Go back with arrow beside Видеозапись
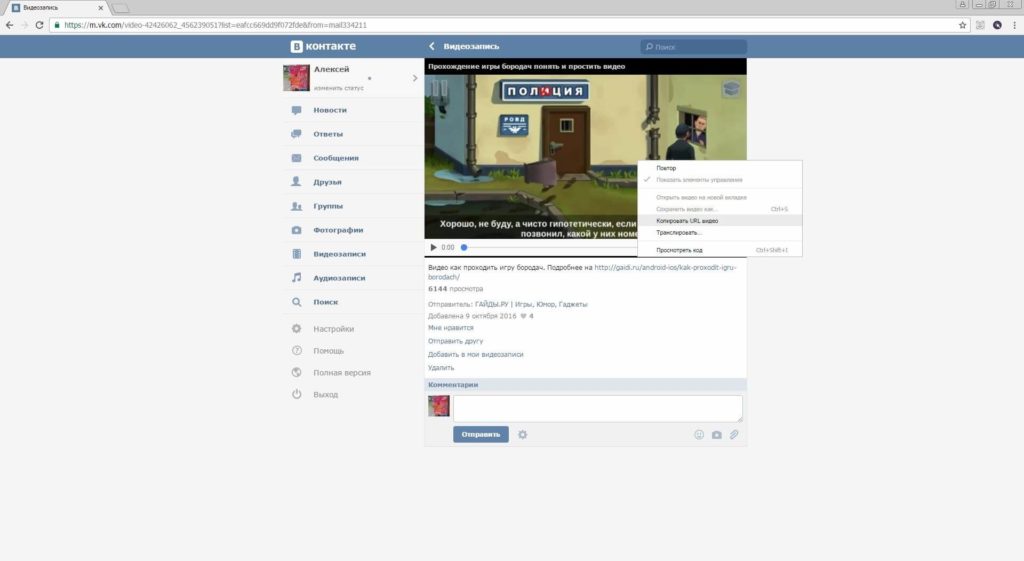 coord(432,46)
